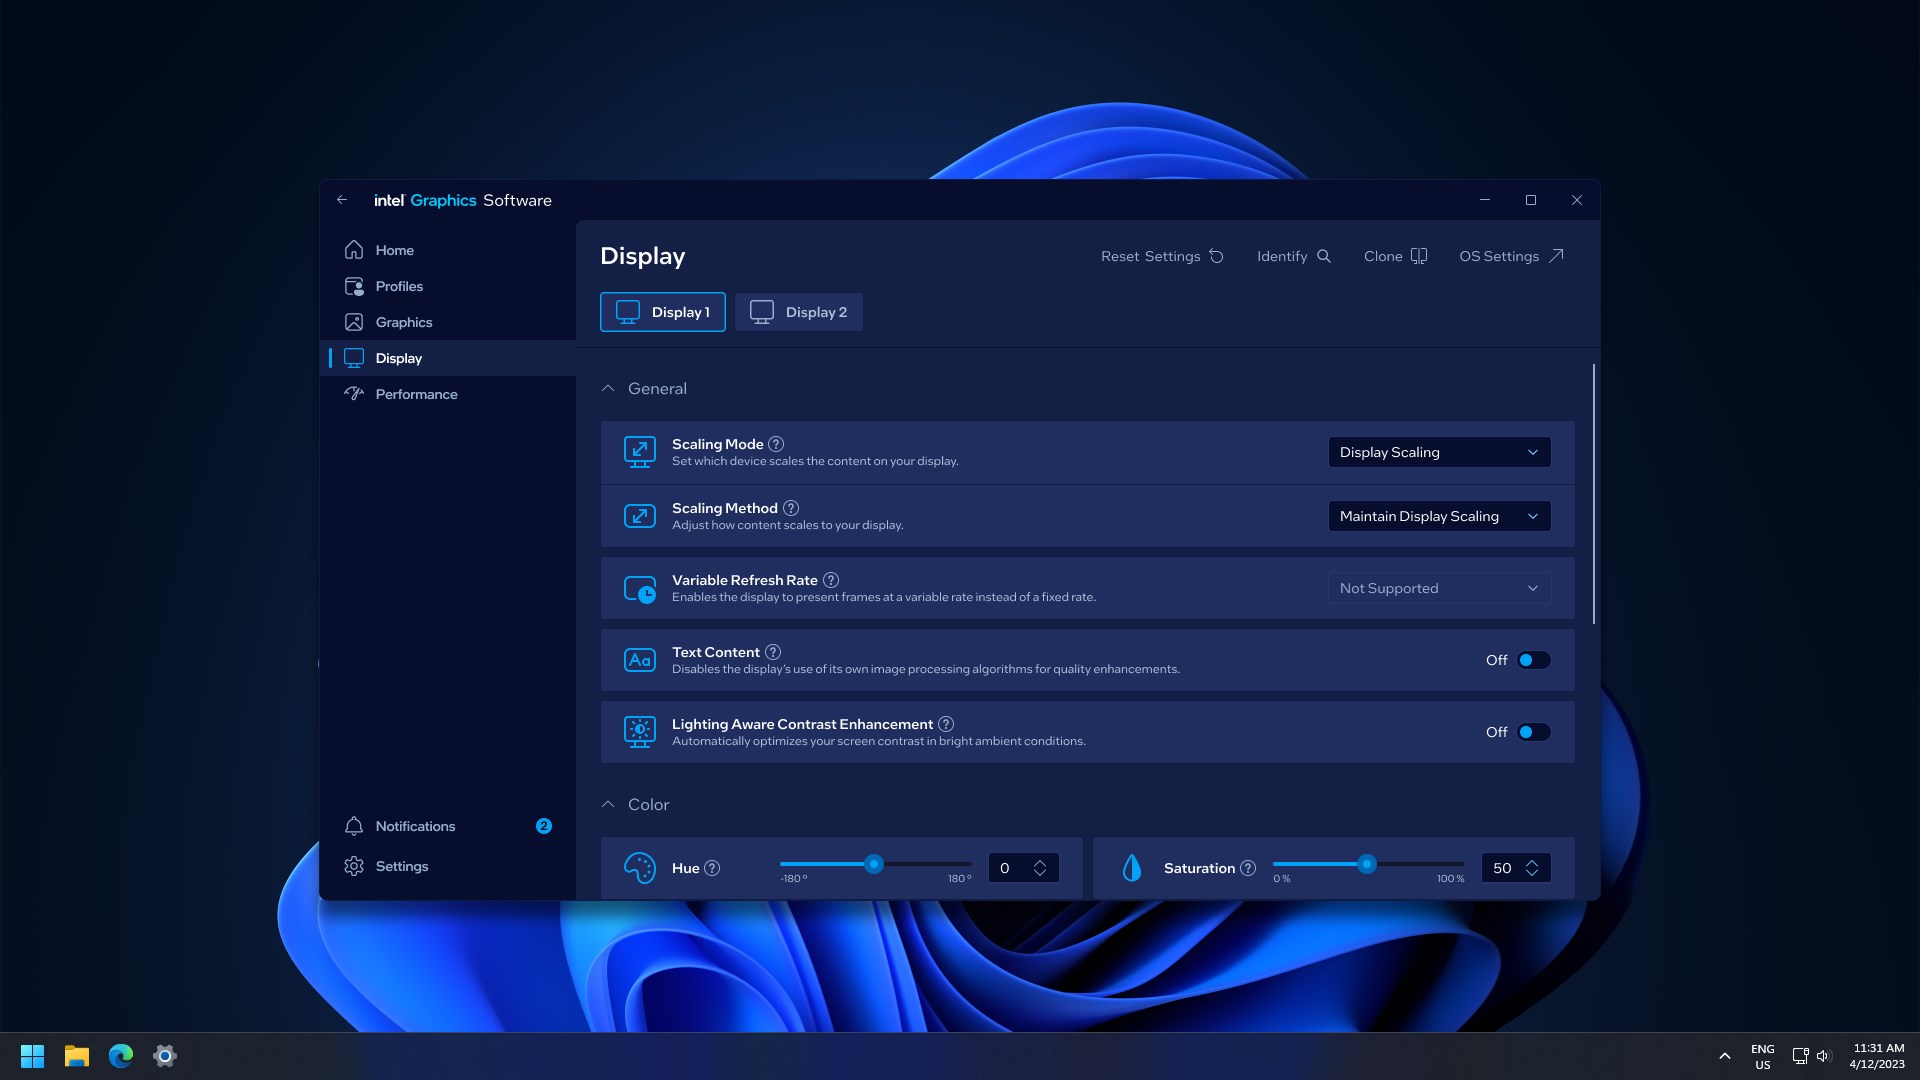The height and width of the screenshot is (1080, 1920).
Task: Click the Identify magnifier icon
Action: [1323, 256]
